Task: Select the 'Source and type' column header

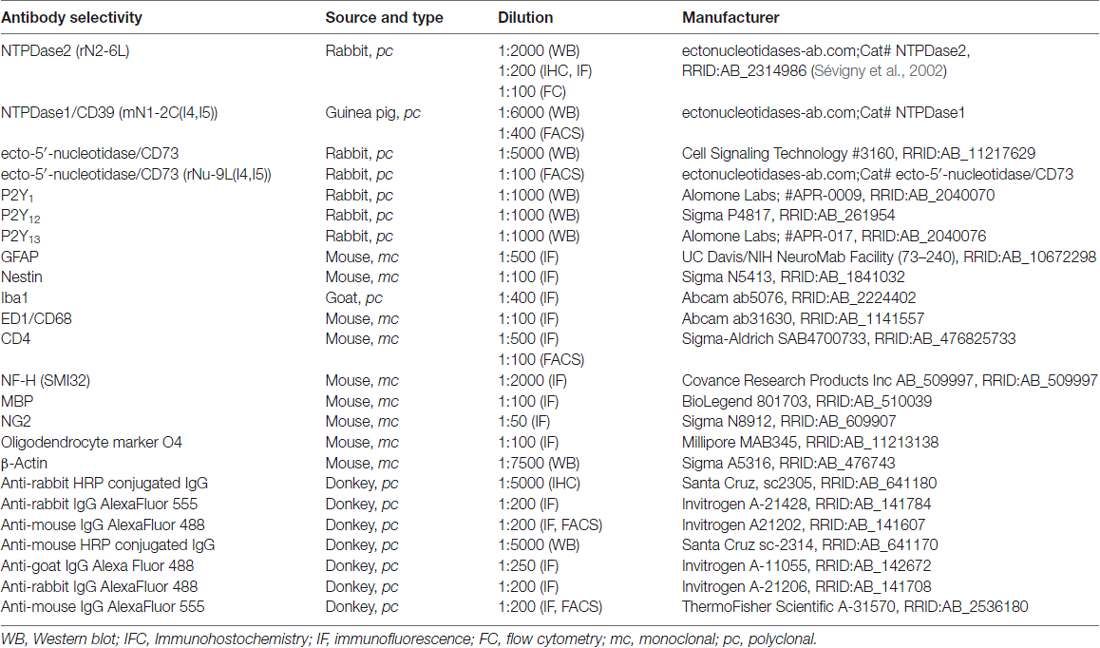Action: point(384,18)
